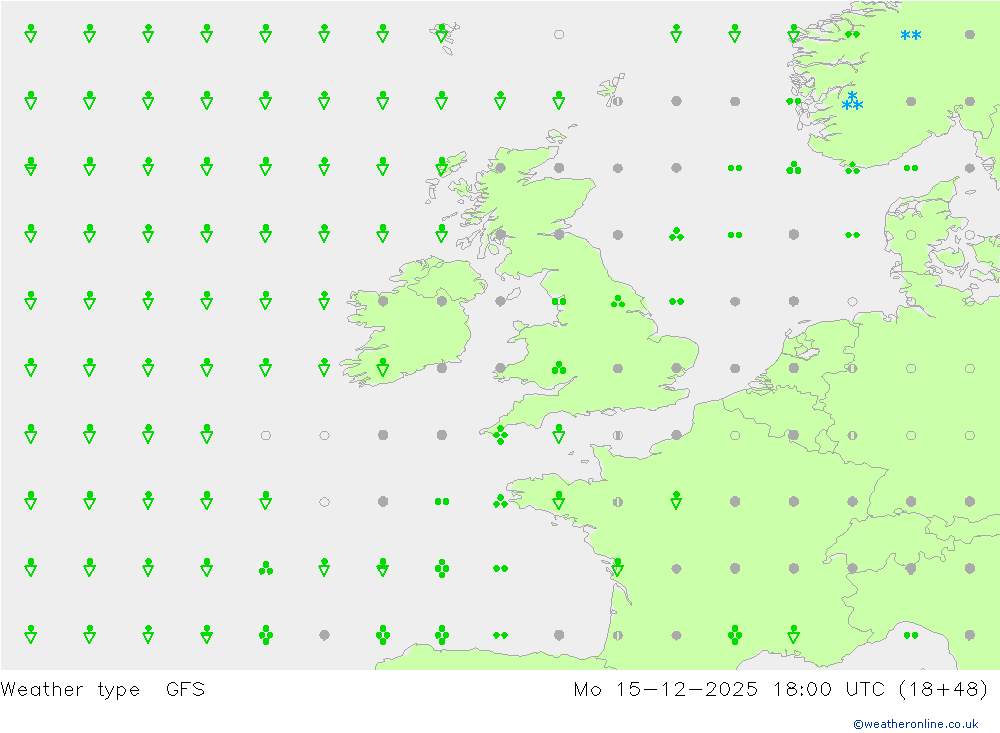Click the gray cloud dot over northern Scotland

coord(501,168)
